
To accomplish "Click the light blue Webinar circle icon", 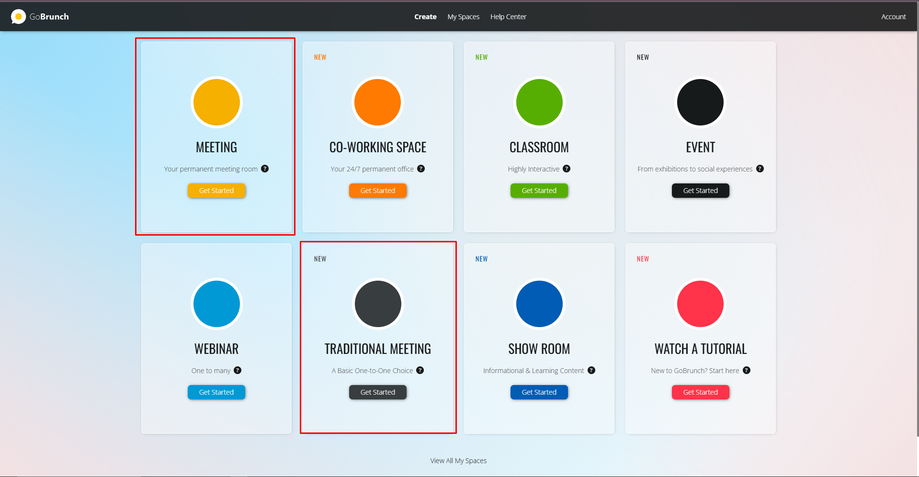I will point(216,304).
